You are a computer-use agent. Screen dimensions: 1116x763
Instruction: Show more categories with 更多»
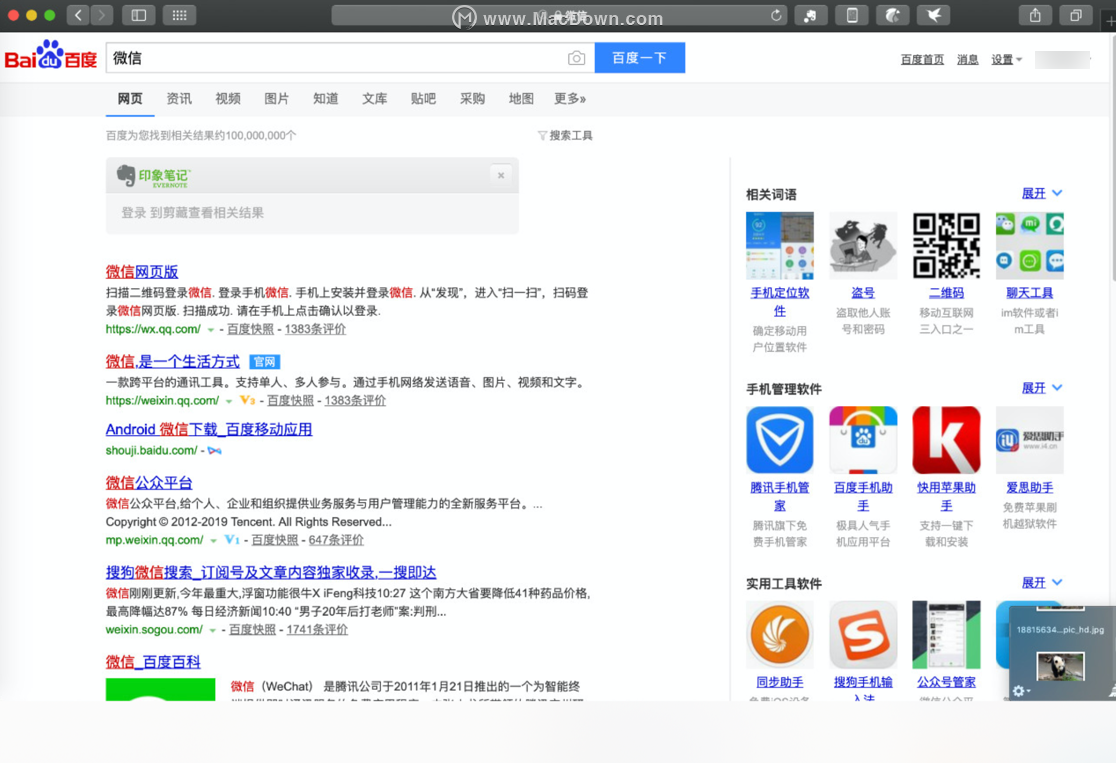click(570, 98)
